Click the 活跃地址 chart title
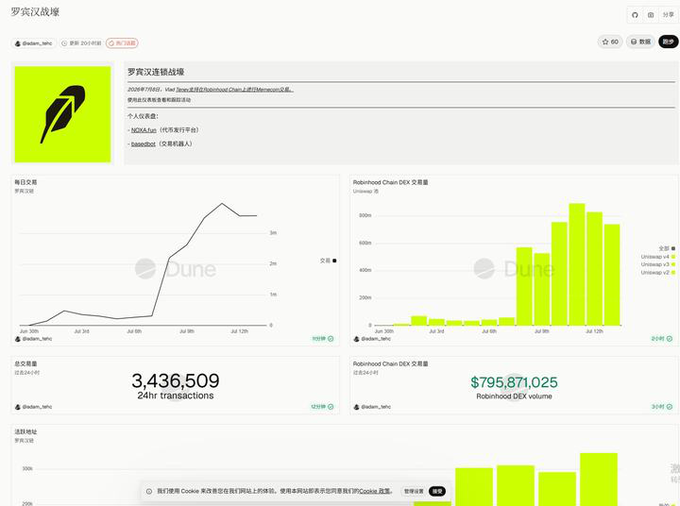 click(x=26, y=432)
